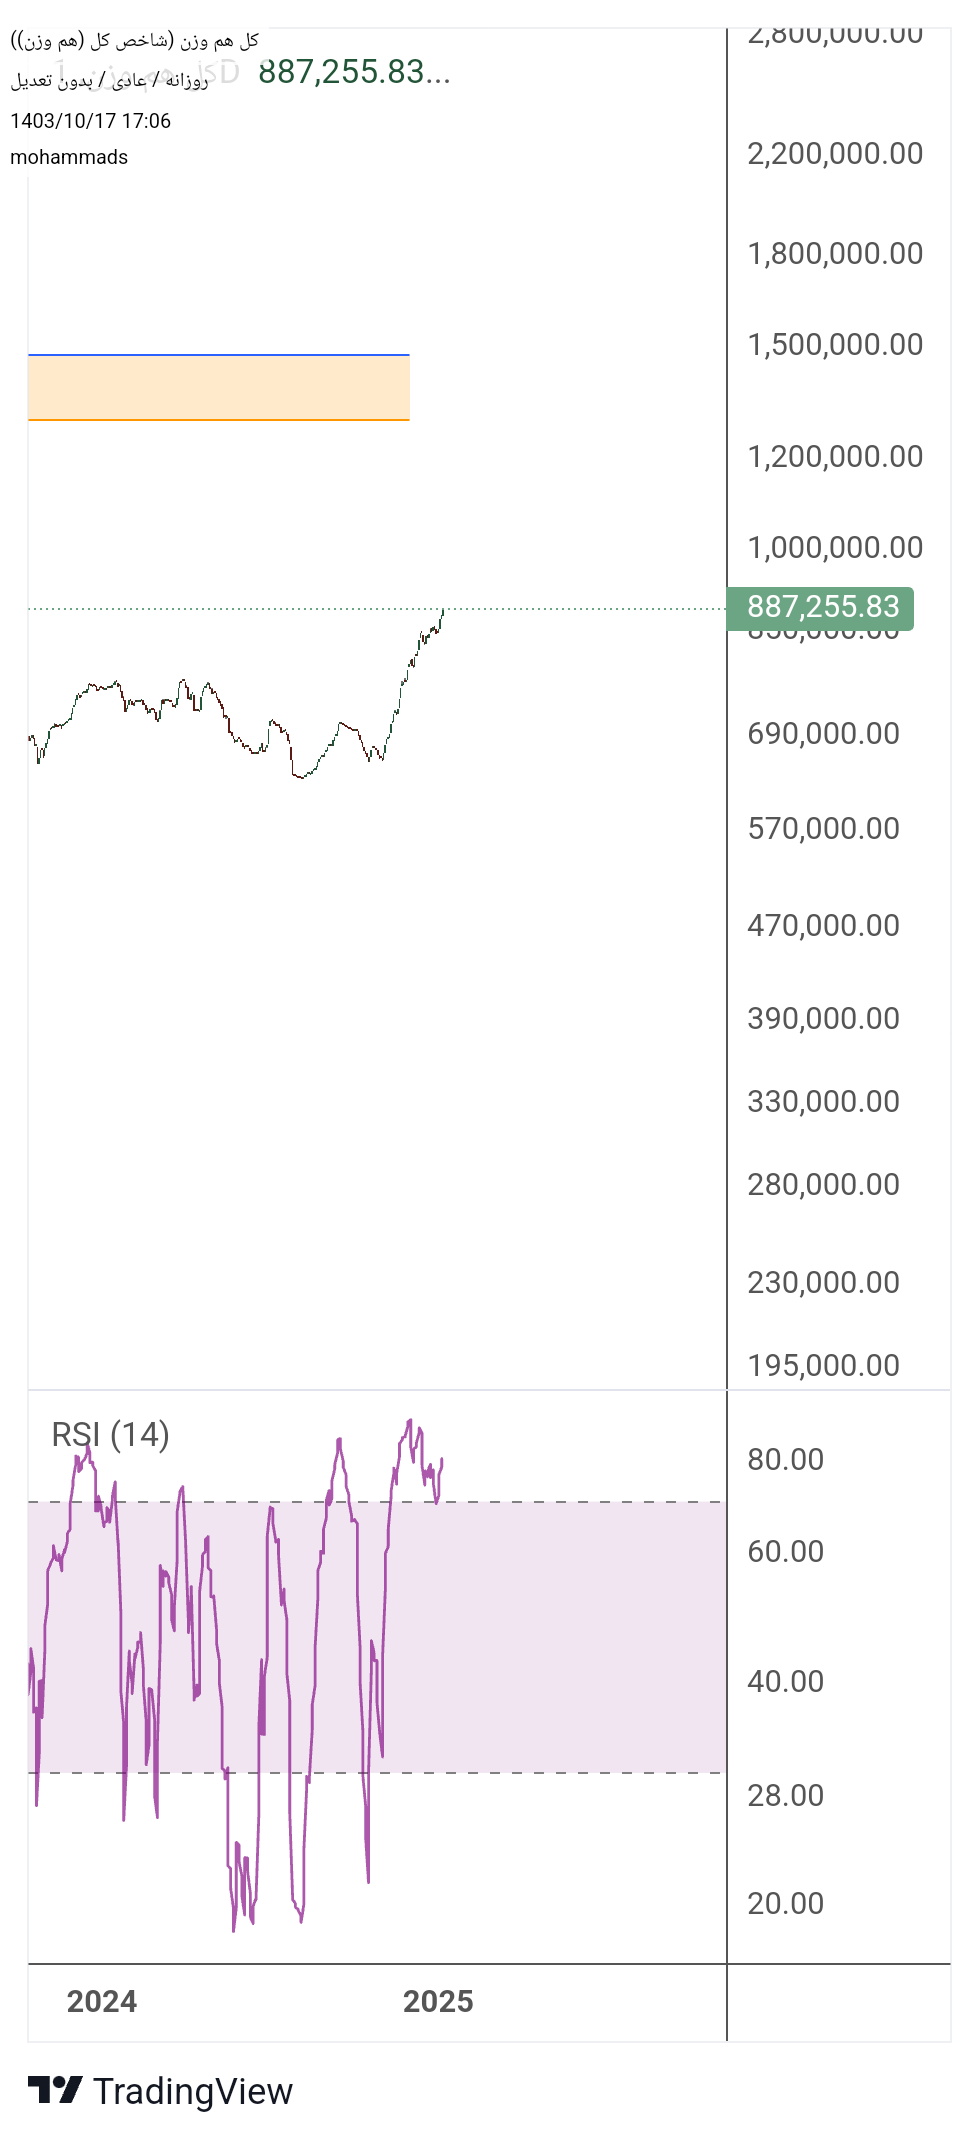The height and width of the screenshot is (2140, 979).
Task: Click the Persian timeframe subtitle line
Action: click(x=110, y=80)
